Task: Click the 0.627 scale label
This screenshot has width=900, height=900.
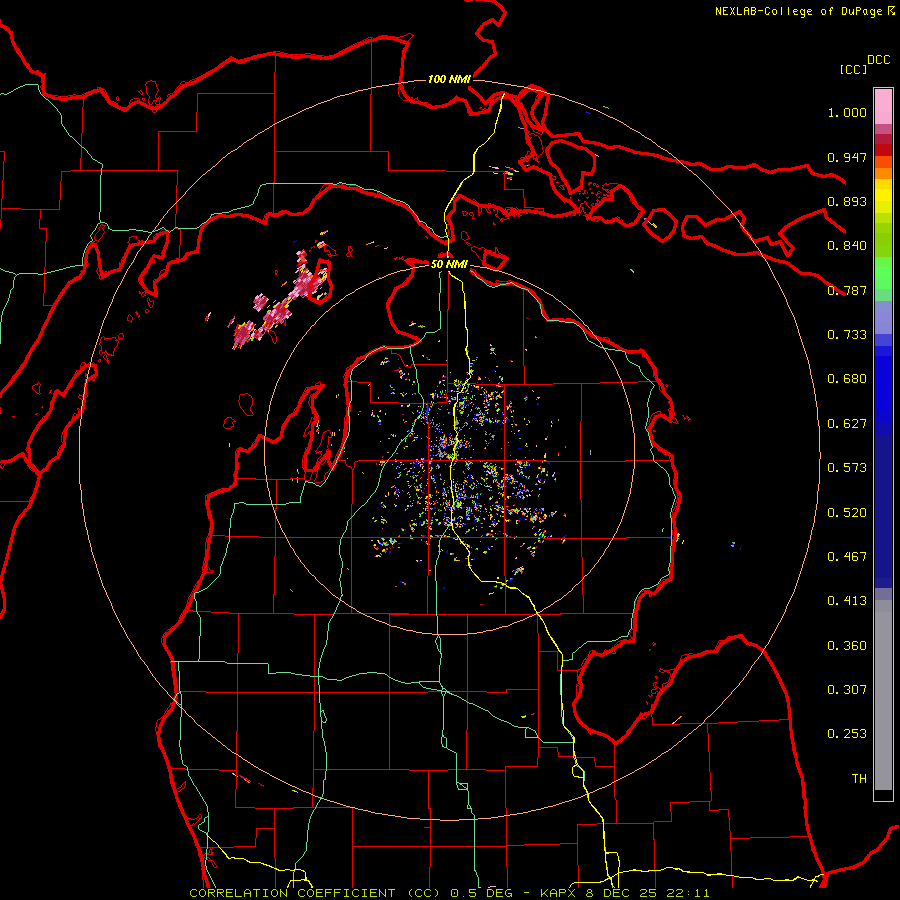Action: click(847, 424)
